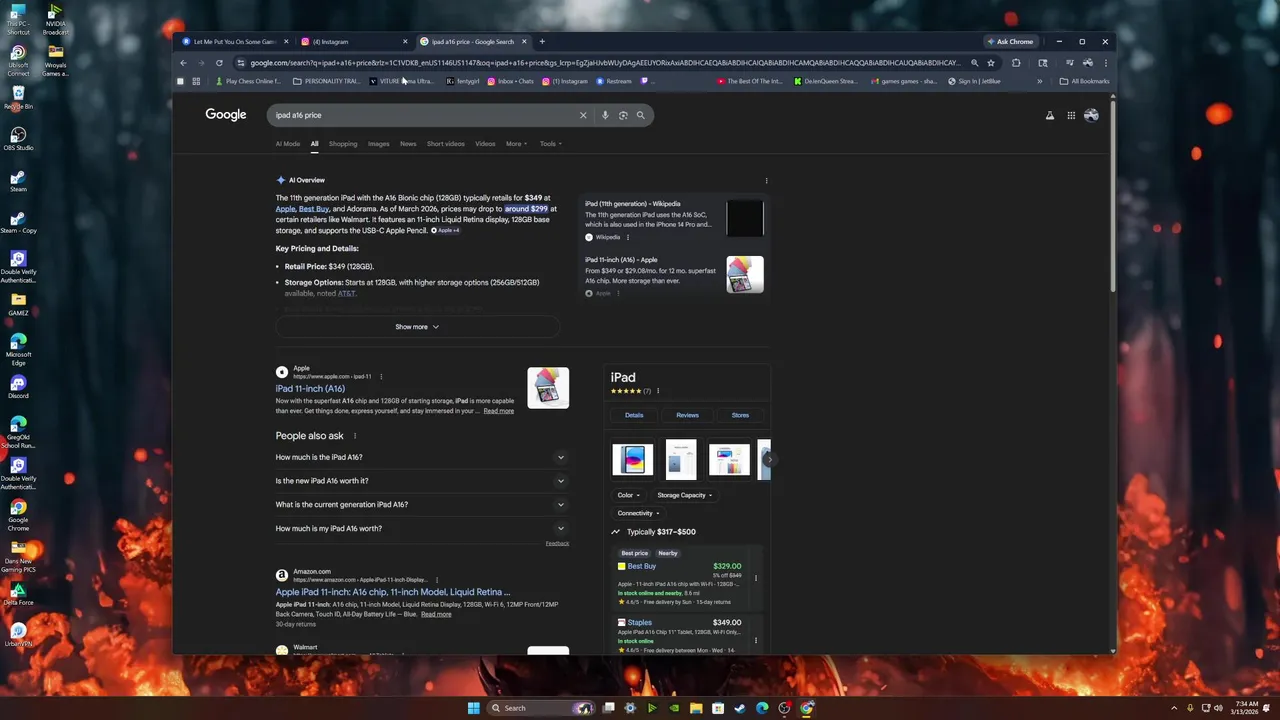The width and height of the screenshot is (1280, 720).
Task: Open AI Overview three-dot options
Action: [x=767, y=181]
